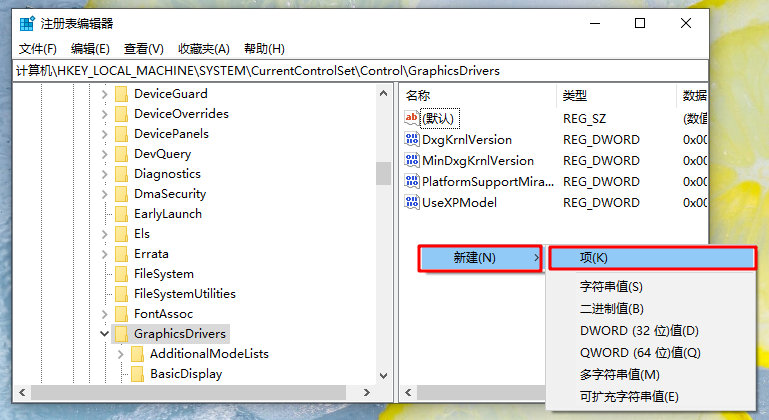Viewport: 769px width, 420px height.
Task: Collapse the GraphicsDrivers tree node
Action: [x=105, y=334]
